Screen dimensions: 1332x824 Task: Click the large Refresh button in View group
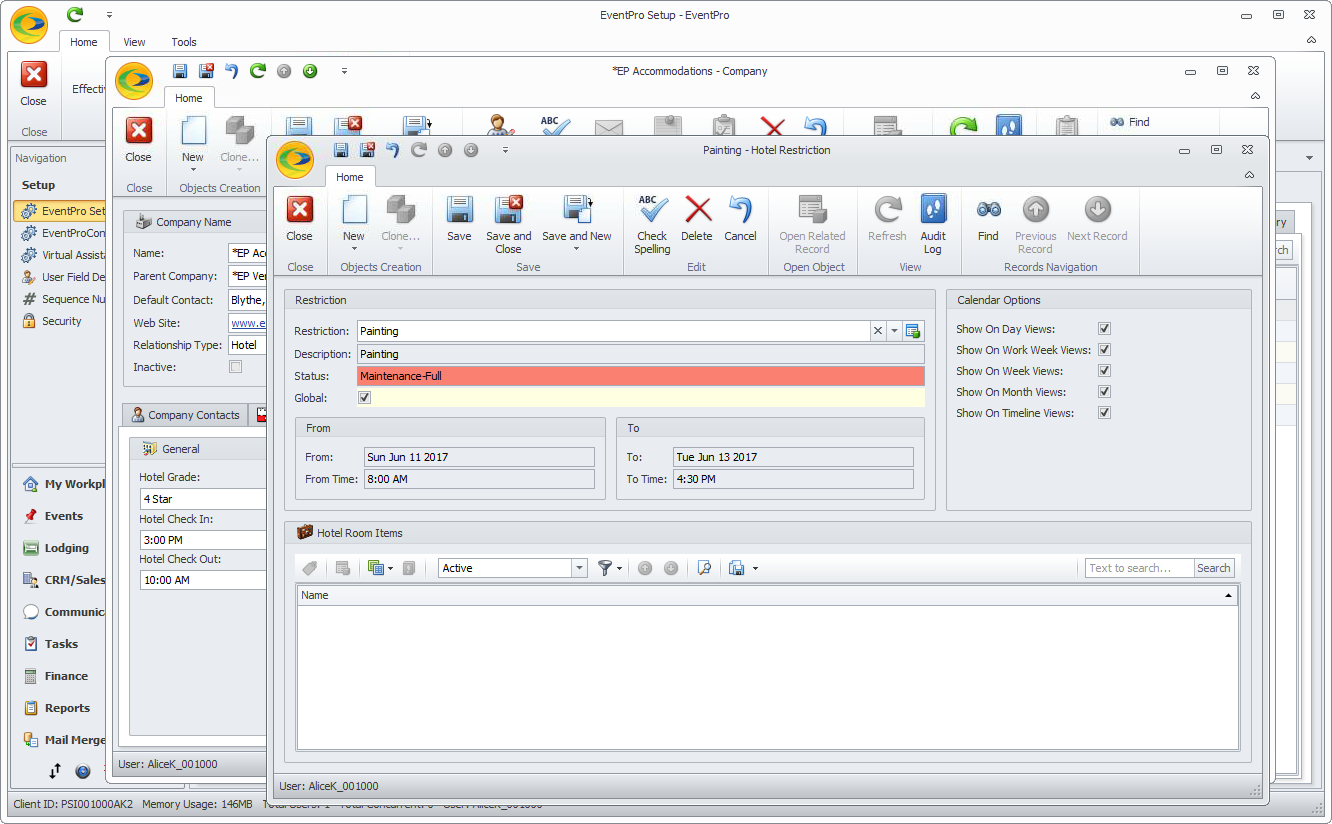887,220
